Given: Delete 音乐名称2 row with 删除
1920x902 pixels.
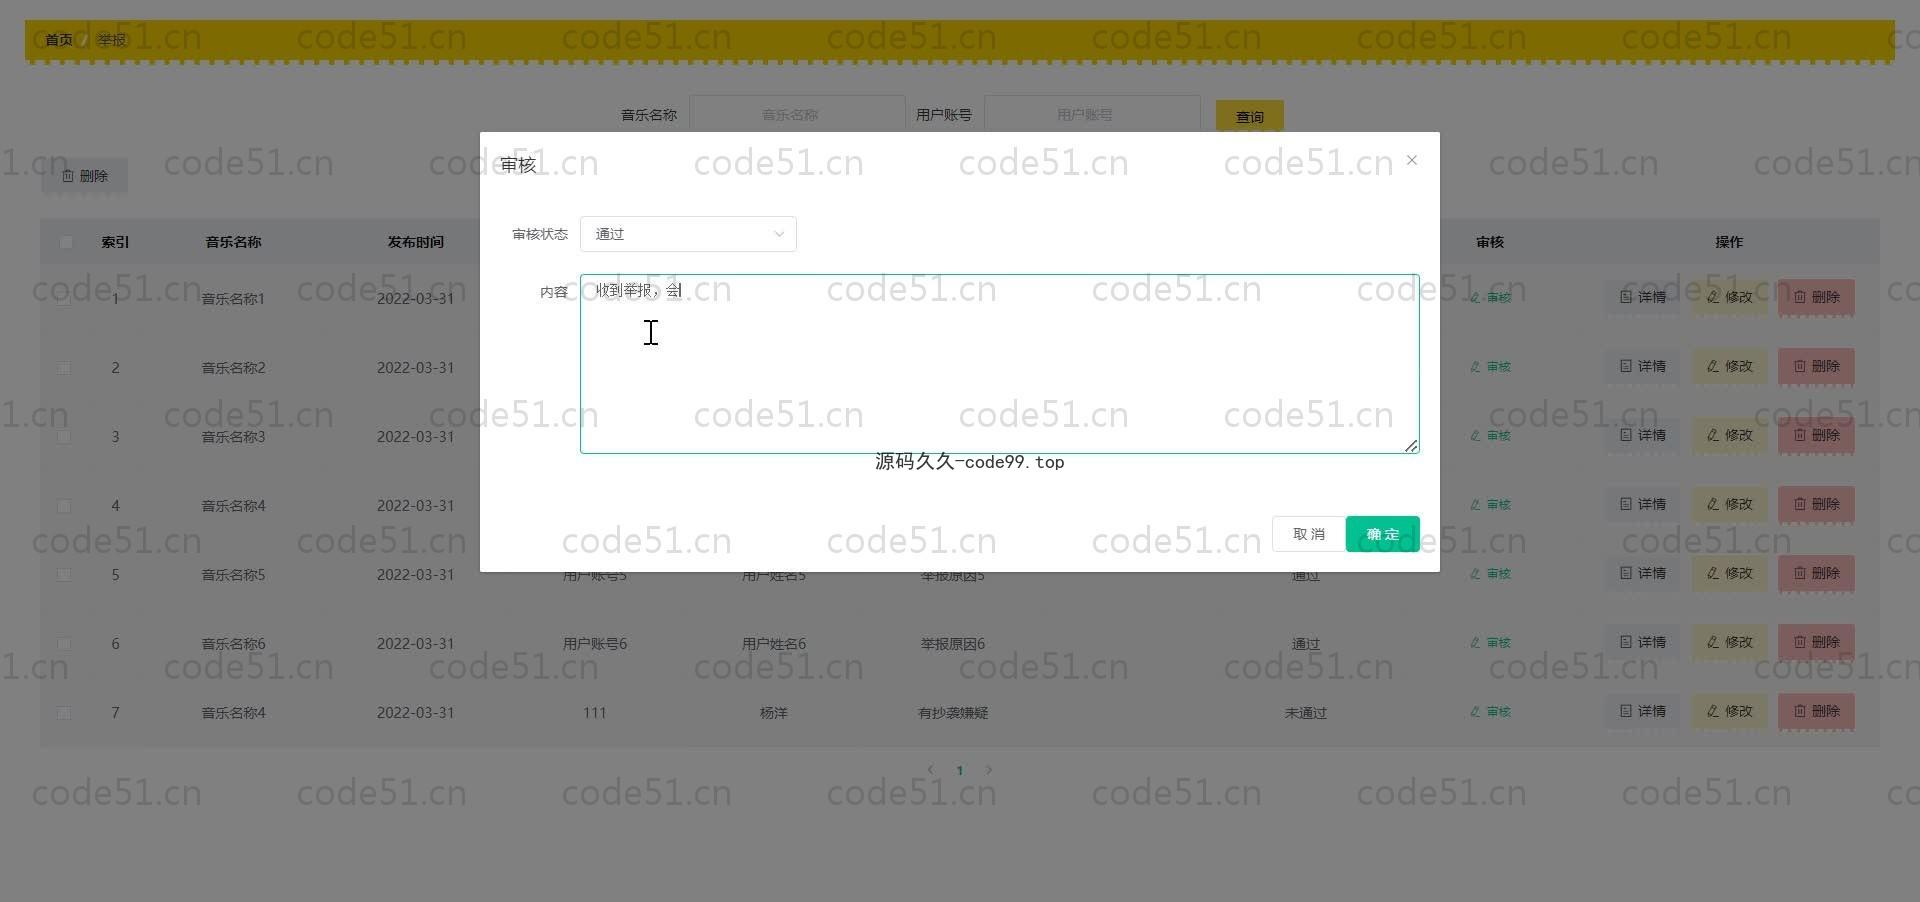Looking at the screenshot, I should (1816, 366).
